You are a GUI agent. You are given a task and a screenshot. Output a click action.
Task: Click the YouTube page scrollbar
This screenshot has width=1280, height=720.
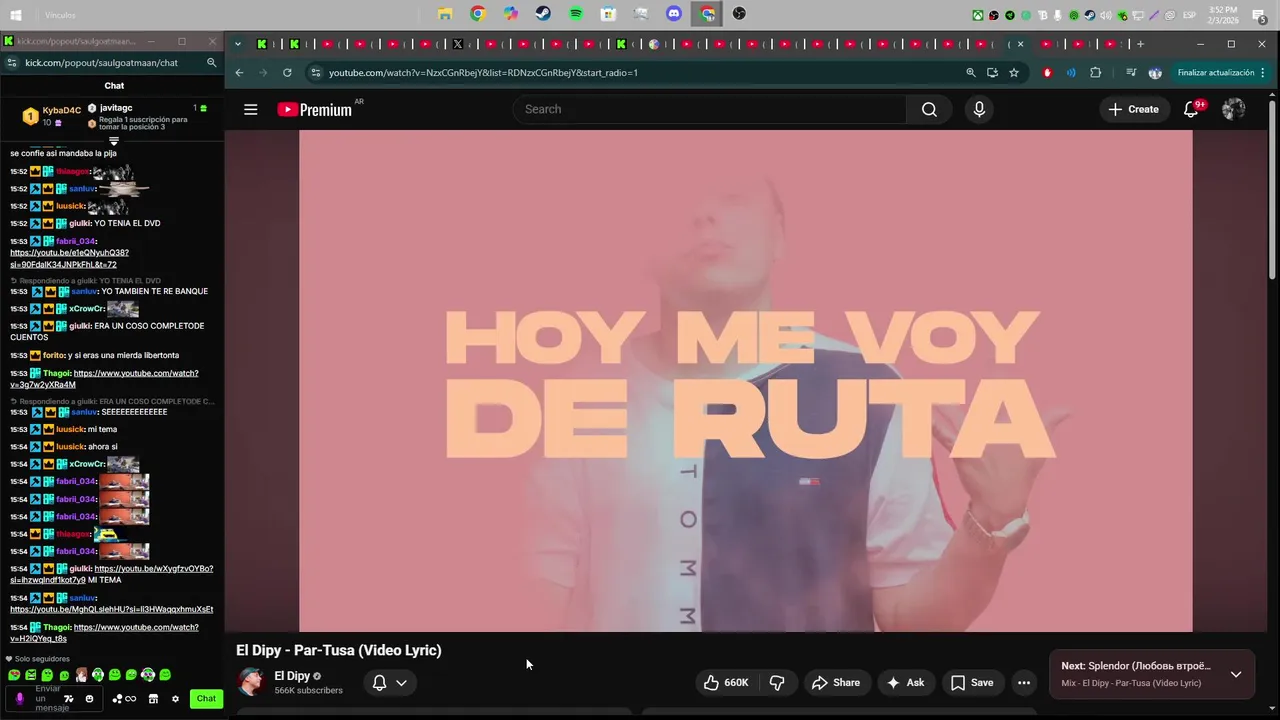click(1272, 190)
